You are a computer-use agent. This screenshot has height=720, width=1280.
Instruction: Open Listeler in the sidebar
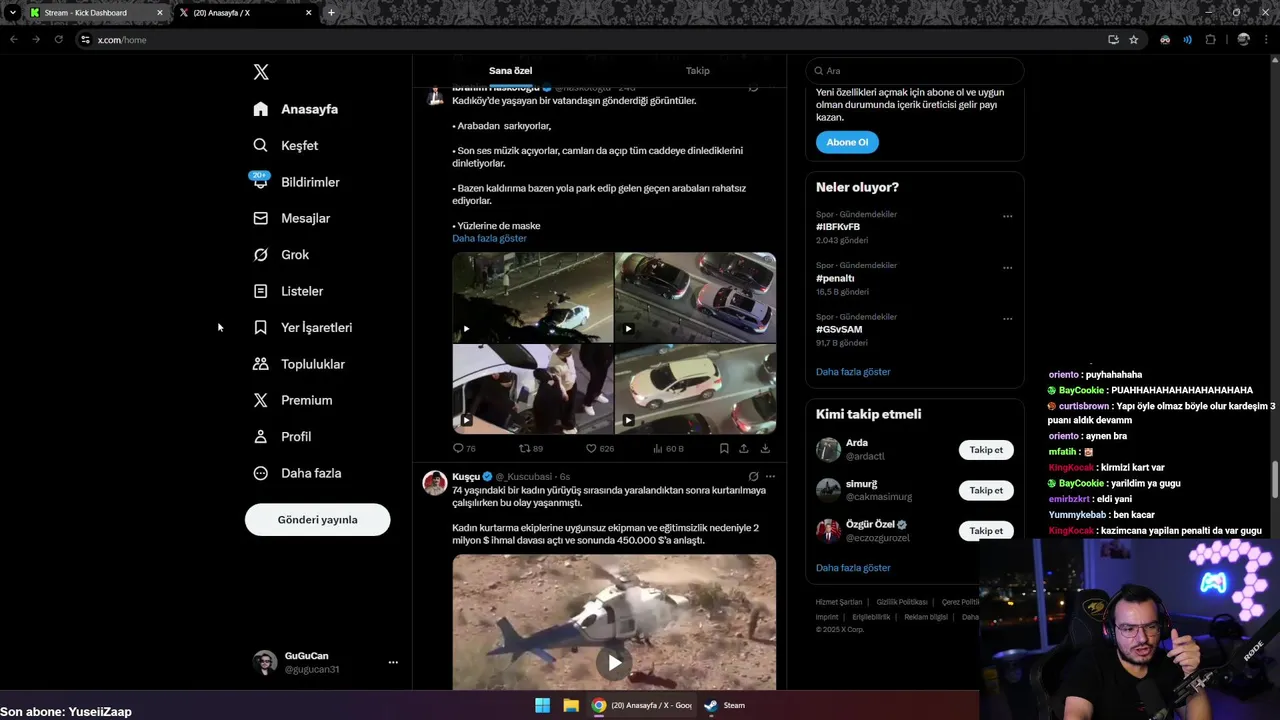[288, 291]
